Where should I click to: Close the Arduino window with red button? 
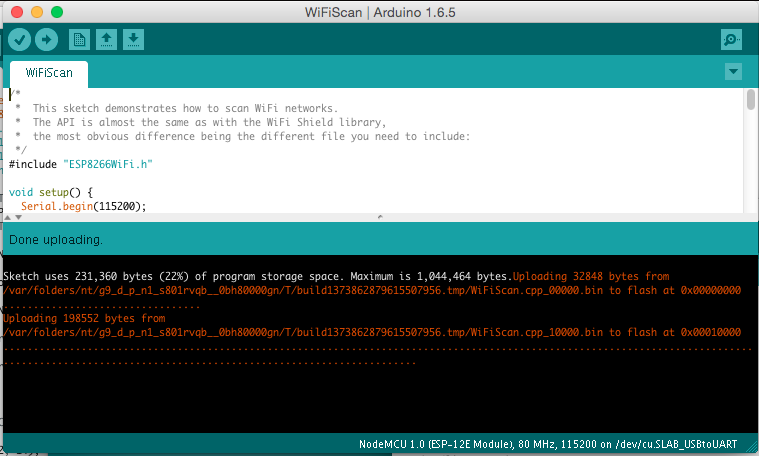(x=17, y=12)
